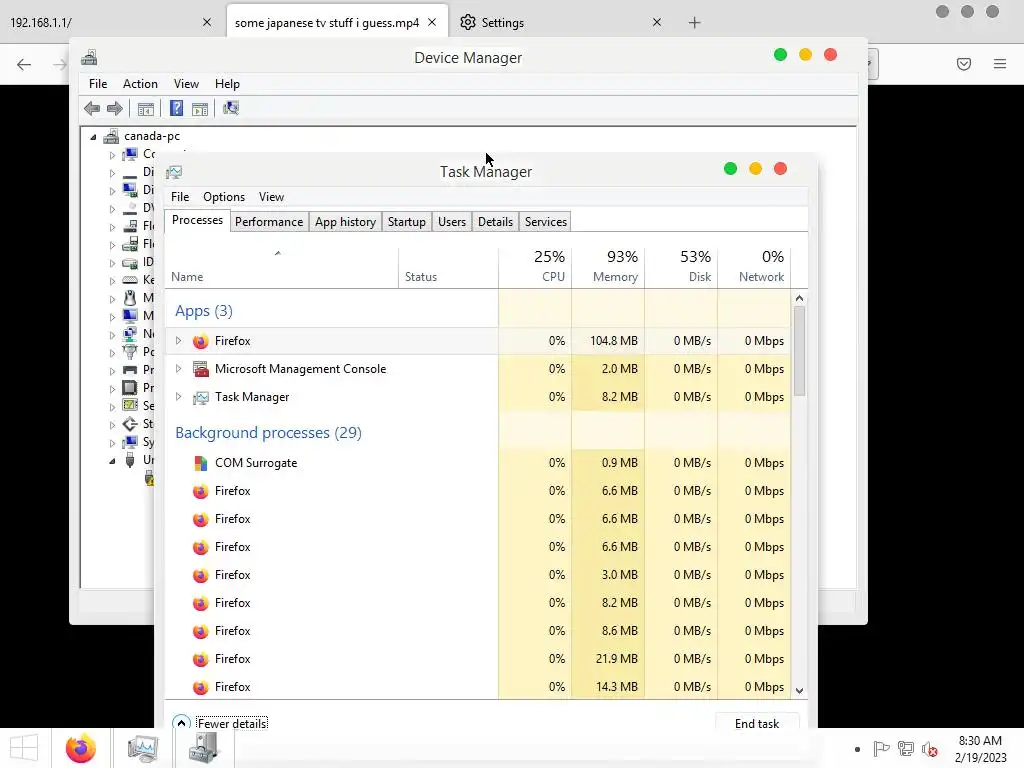Viewport: 1024px width, 768px height.
Task: Select the Processes tab
Action: click(x=197, y=221)
